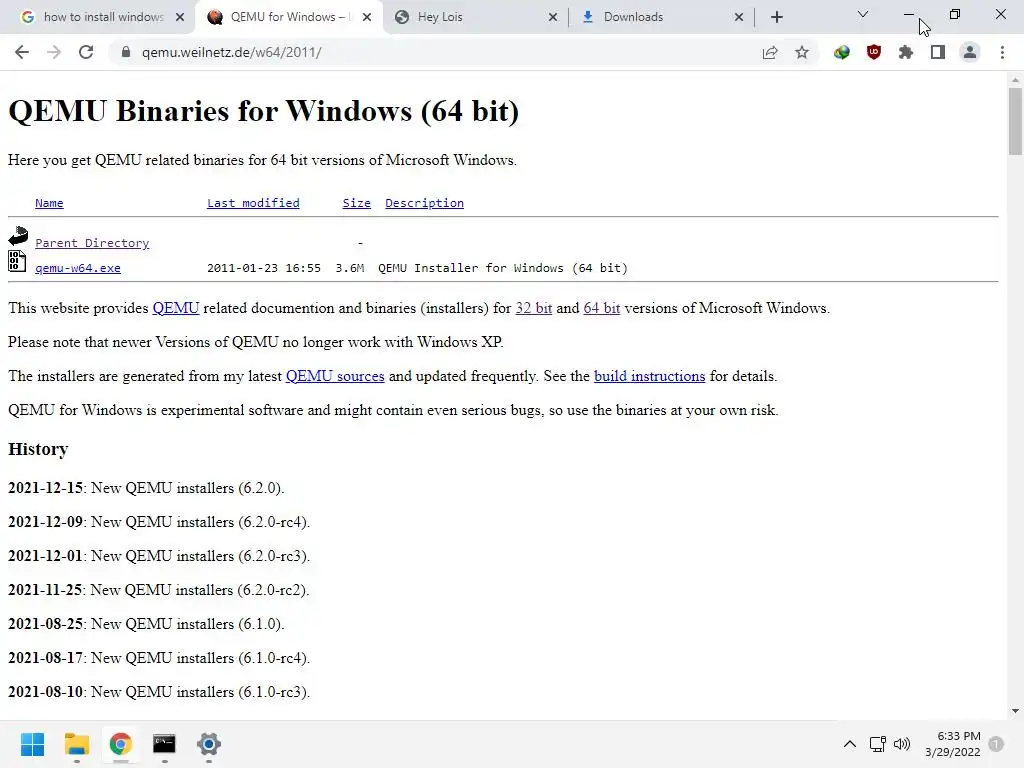Click the scrollbar down arrow
This screenshot has height=768, width=1024.
(1015, 711)
